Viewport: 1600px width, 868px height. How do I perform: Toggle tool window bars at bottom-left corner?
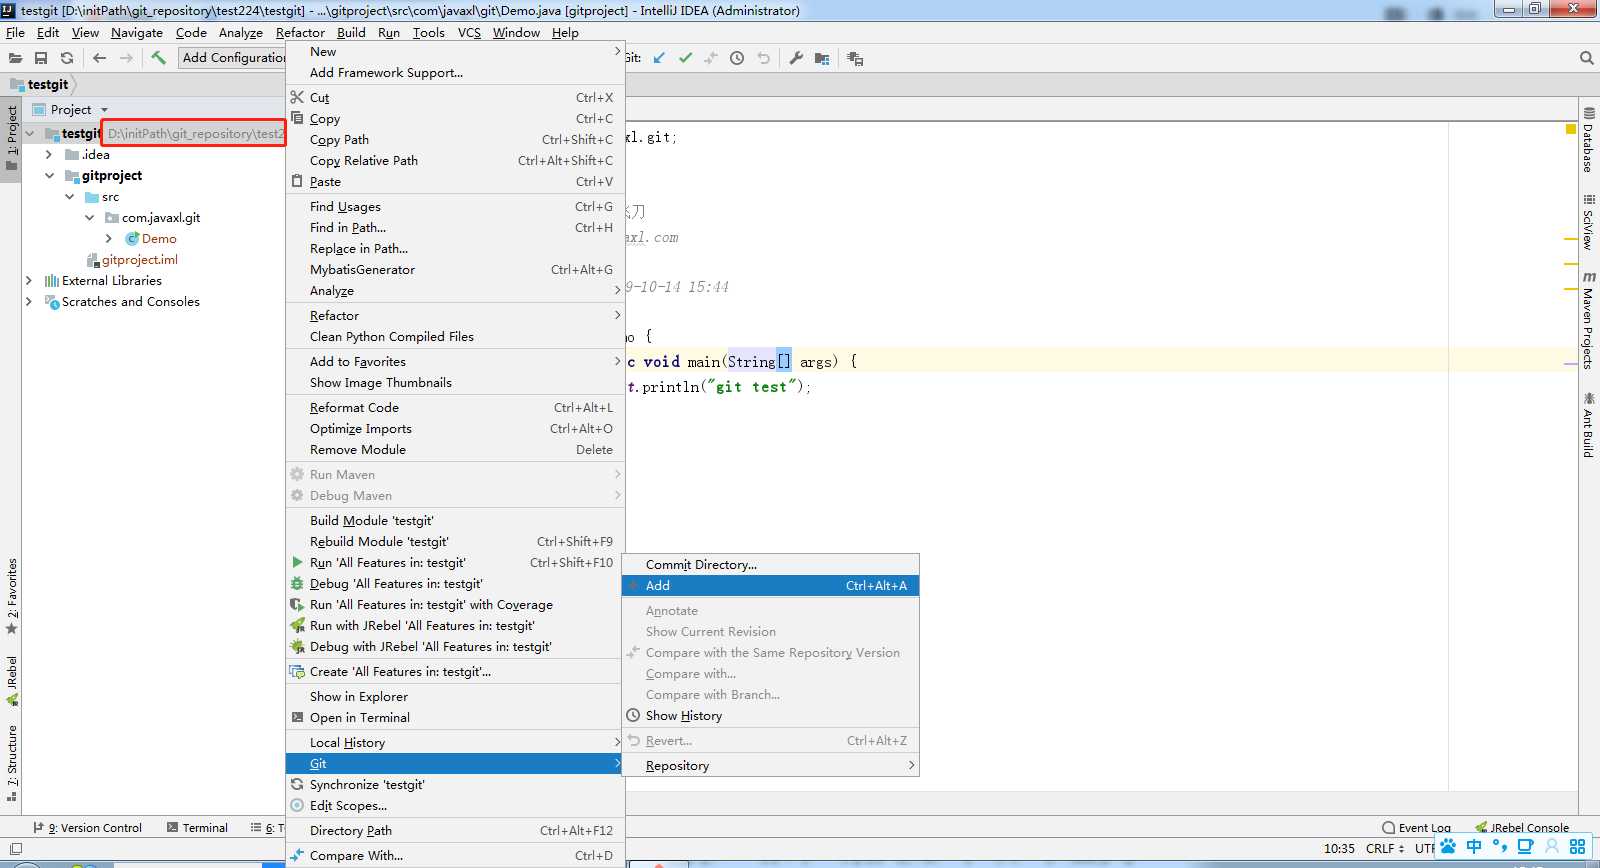click(16, 849)
